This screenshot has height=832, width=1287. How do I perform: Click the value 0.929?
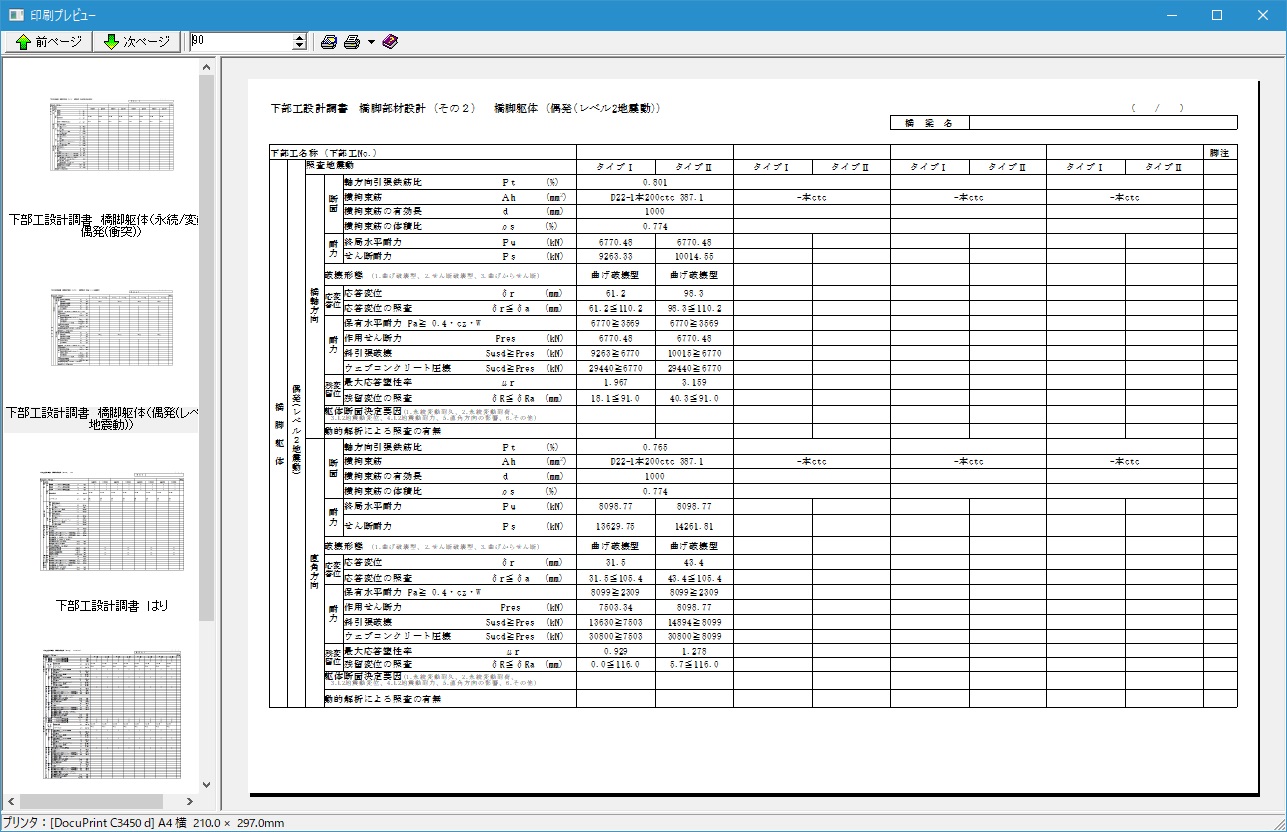tap(615, 651)
